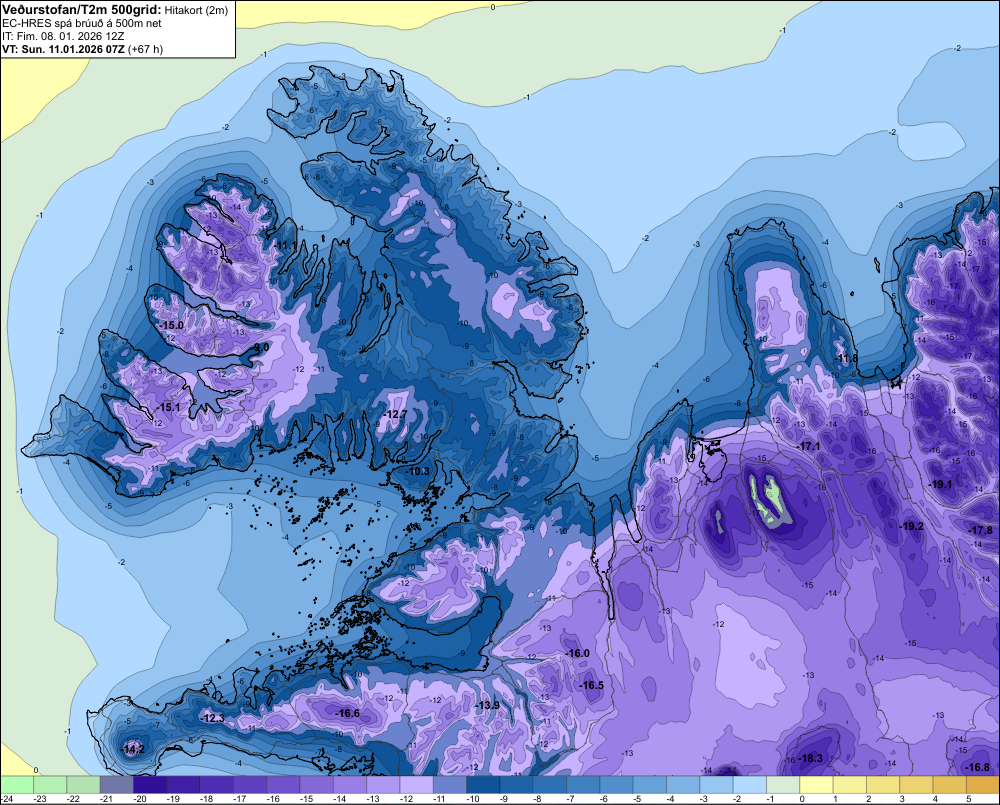Click the -19.2 temperature value
Image resolution: width=1000 pixels, height=805 pixels.
click(x=912, y=526)
